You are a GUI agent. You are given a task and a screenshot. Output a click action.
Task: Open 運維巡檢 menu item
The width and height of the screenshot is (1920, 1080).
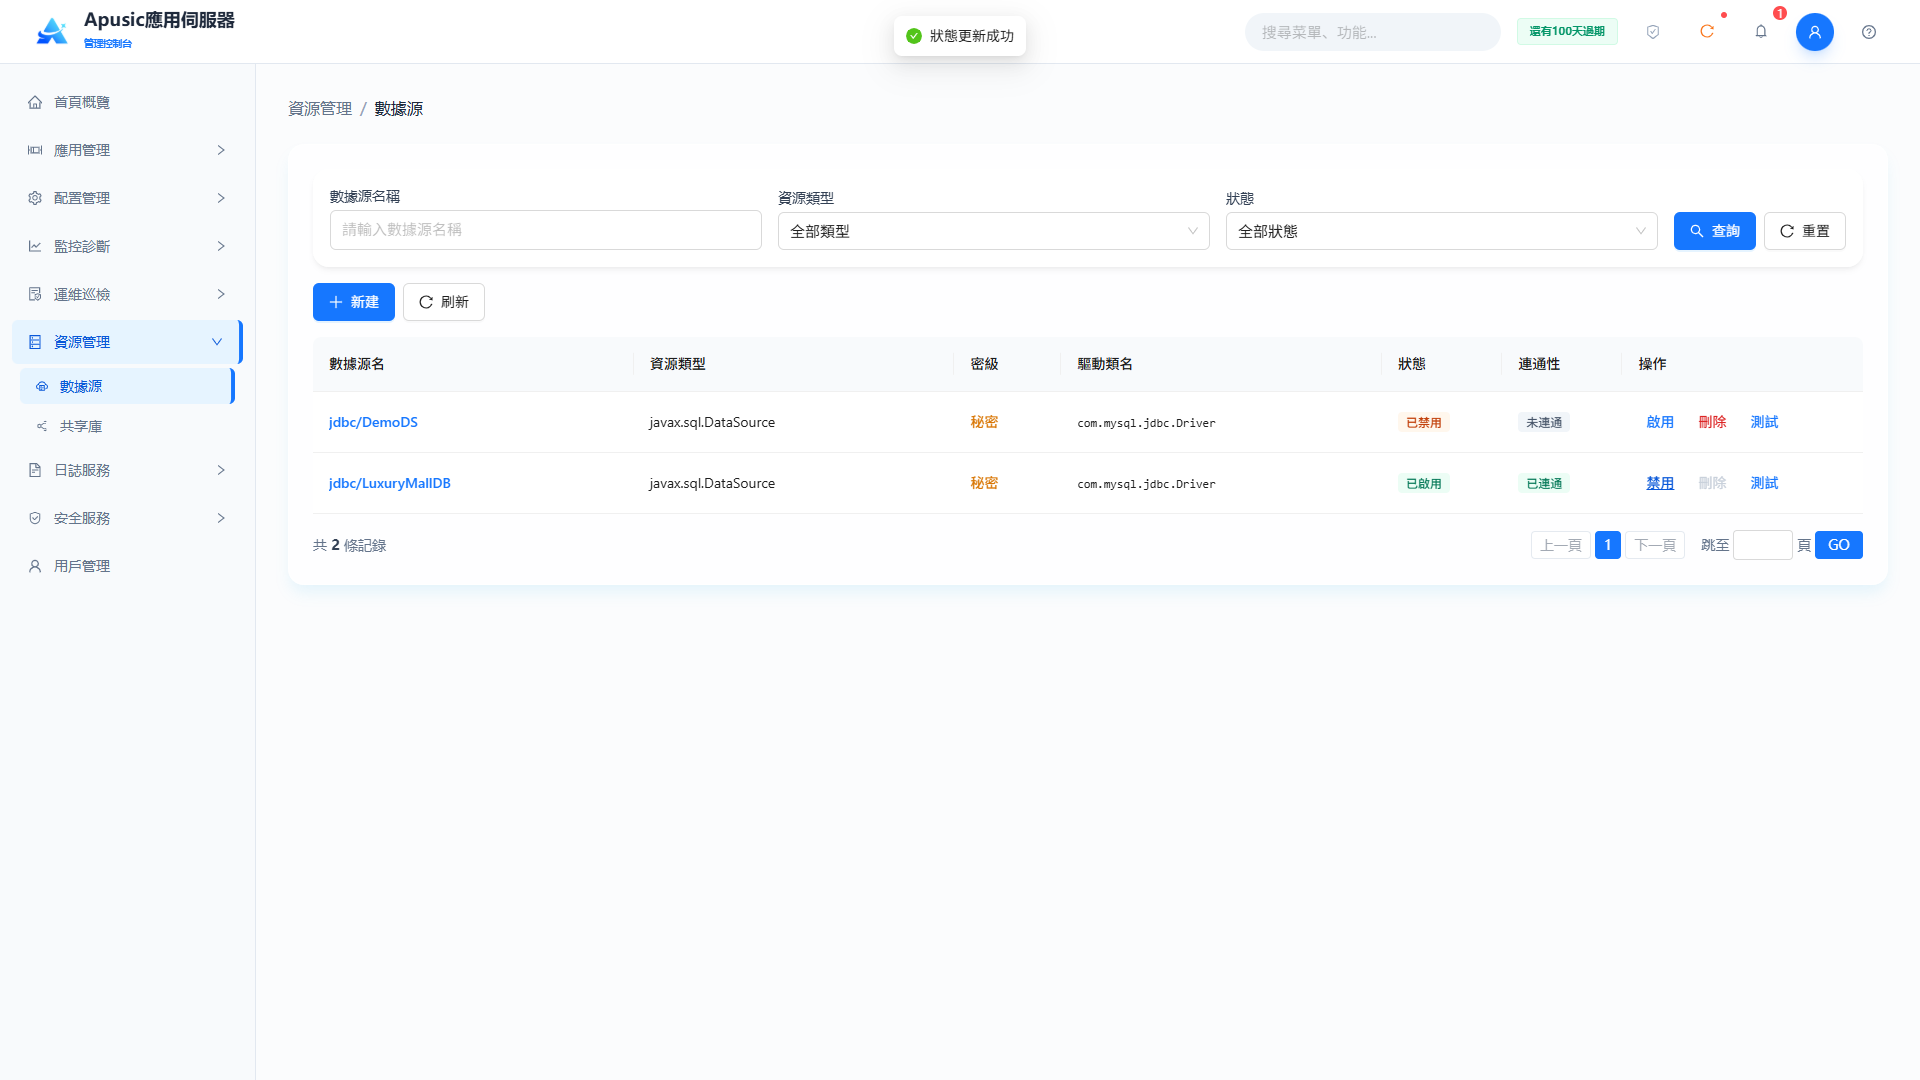(x=127, y=294)
